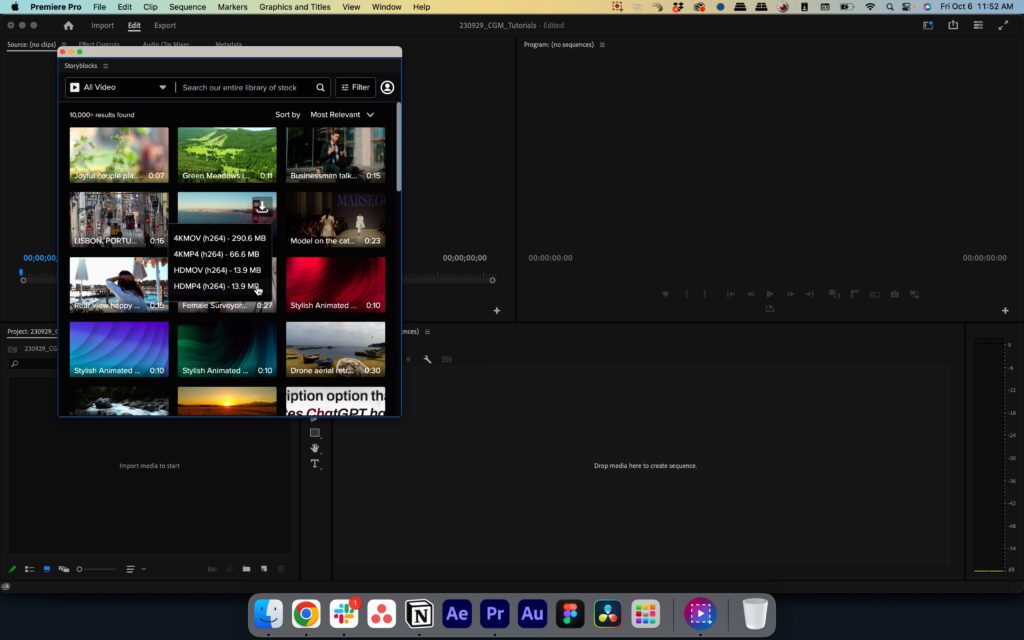Toggle Freeform View in the Project panel
Viewport: 1024px width, 640px height.
(x=62, y=568)
